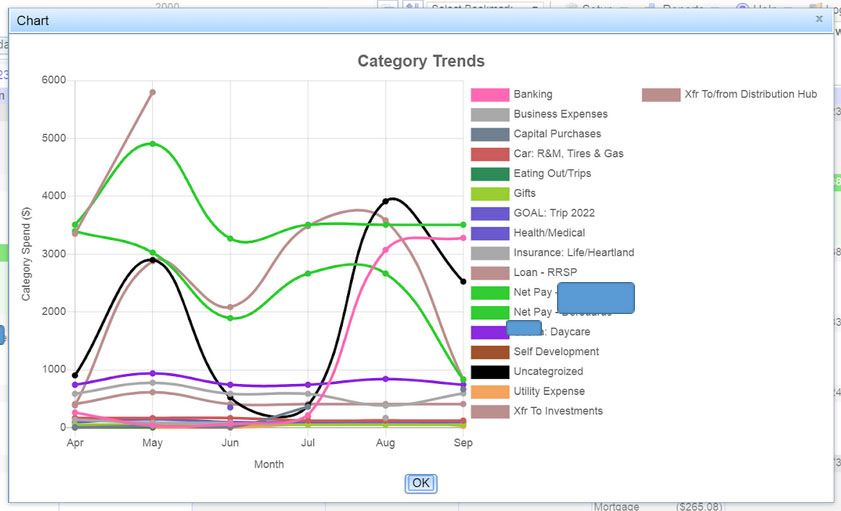The width and height of the screenshot is (841, 511).
Task: Click the Gifts legend color box
Action: pos(490,193)
